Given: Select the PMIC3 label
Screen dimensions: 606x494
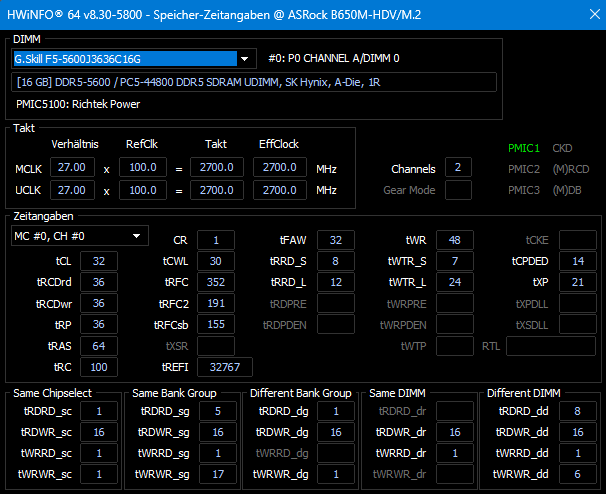Looking at the screenshot, I should [523, 190].
